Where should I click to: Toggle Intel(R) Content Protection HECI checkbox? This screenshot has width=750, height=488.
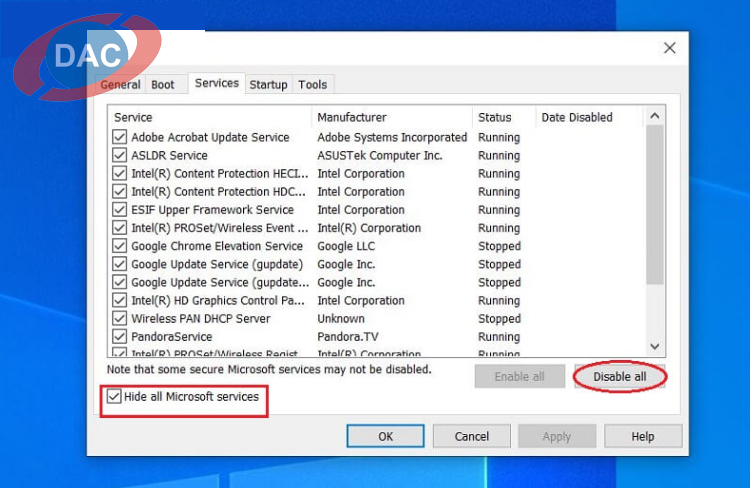(x=120, y=174)
